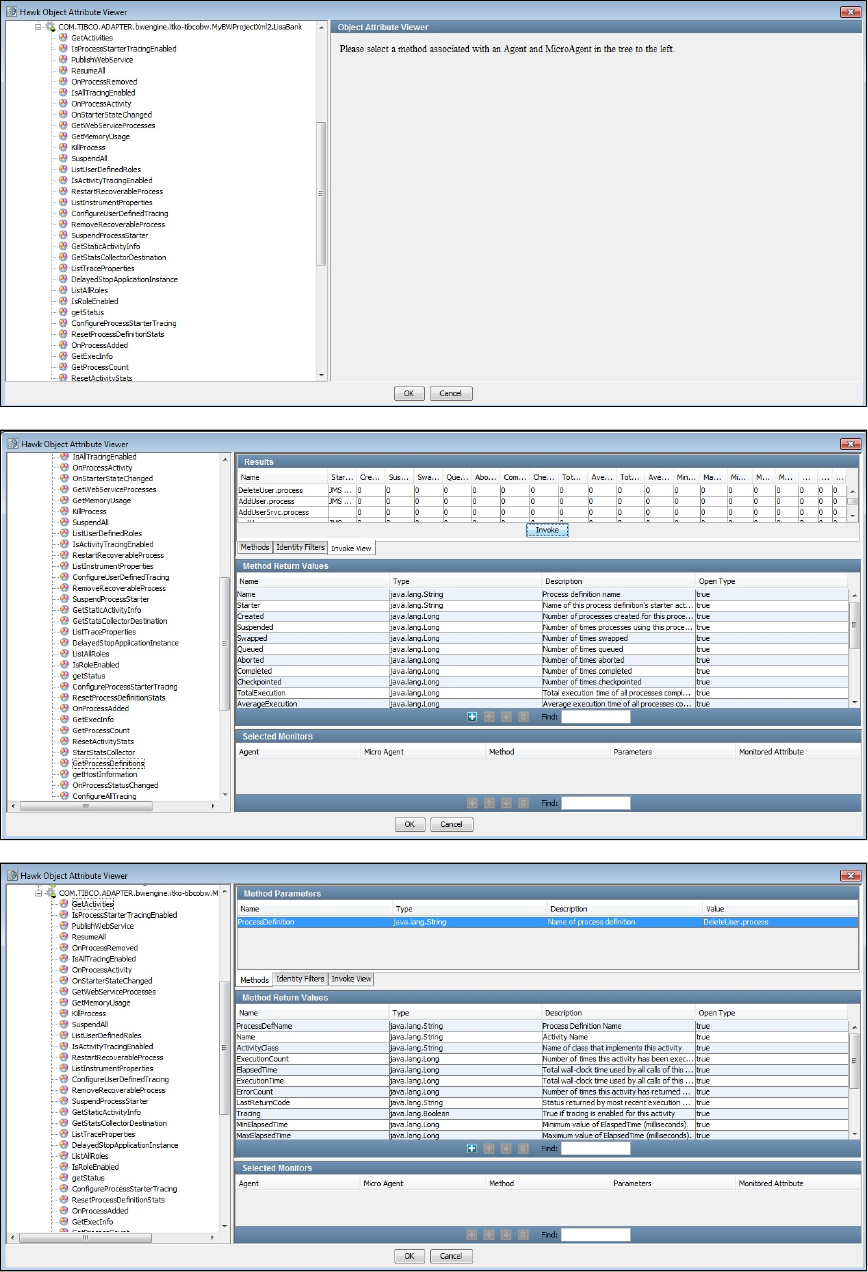Click OK in the Method Parameters window

click(x=408, y=1256)
